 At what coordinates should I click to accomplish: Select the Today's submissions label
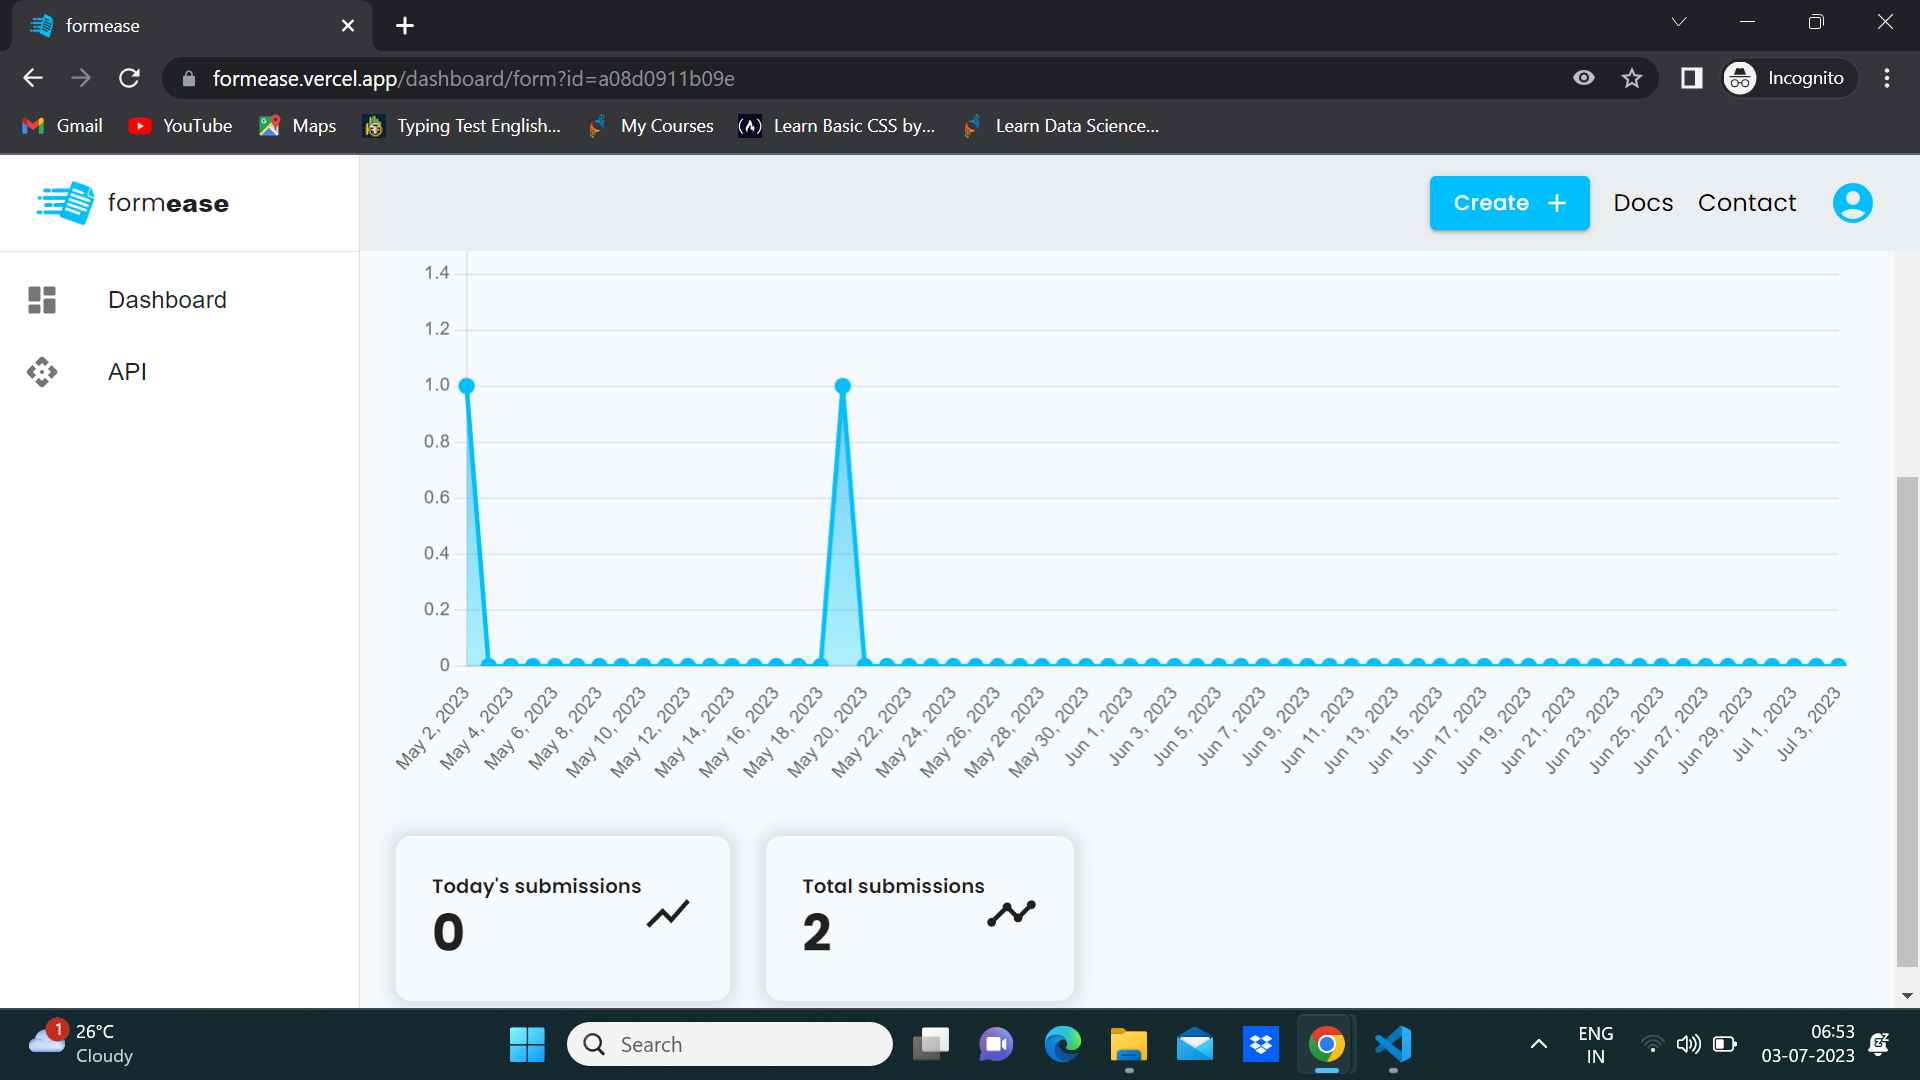pyautogui.click(x=536, y=886)
